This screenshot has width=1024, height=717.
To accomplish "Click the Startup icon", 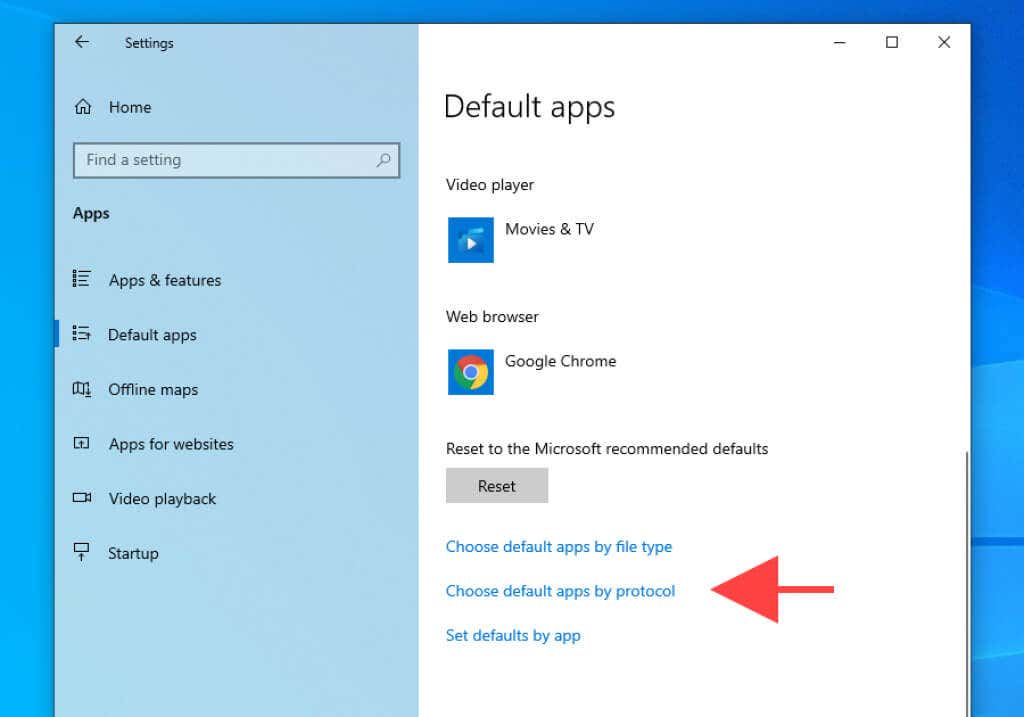I will [82, 552].
